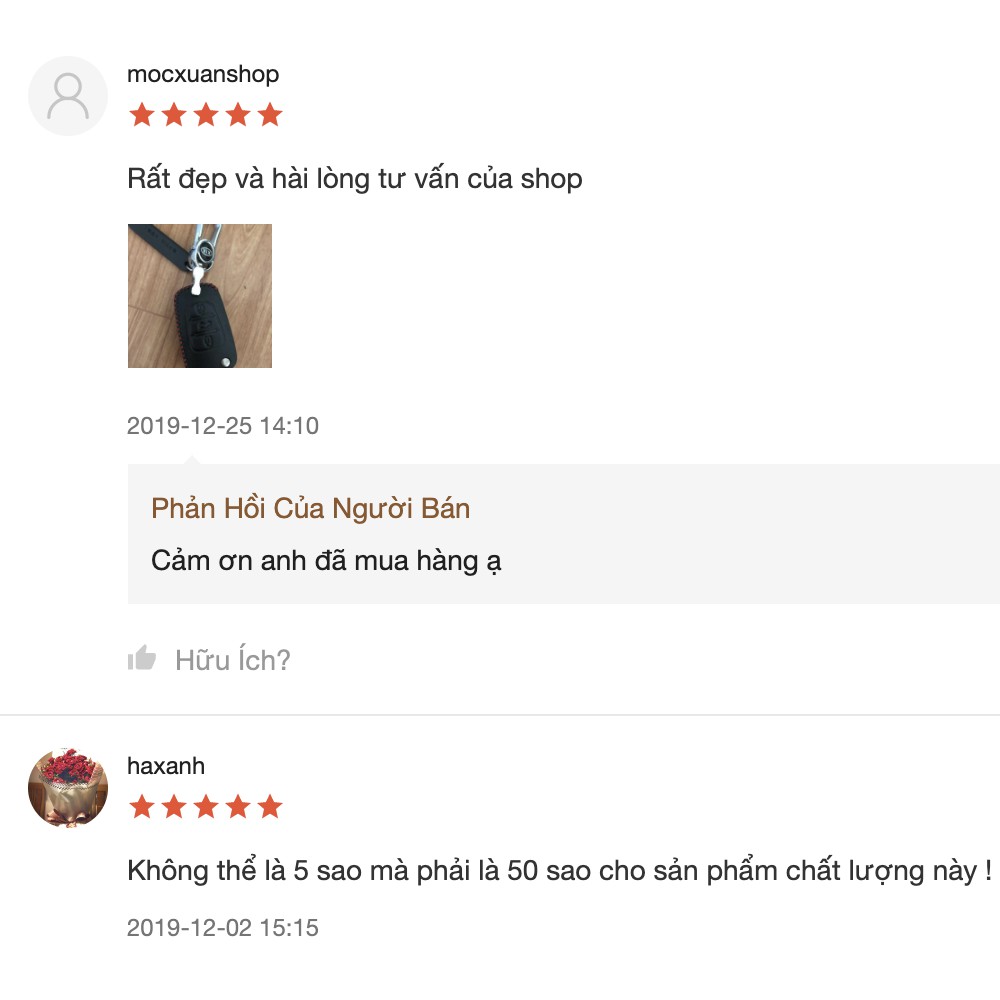Screen dimensions: 1000x1000
Task: Click mocxuanshop's default avatar icon
Action: coord(68,96)
